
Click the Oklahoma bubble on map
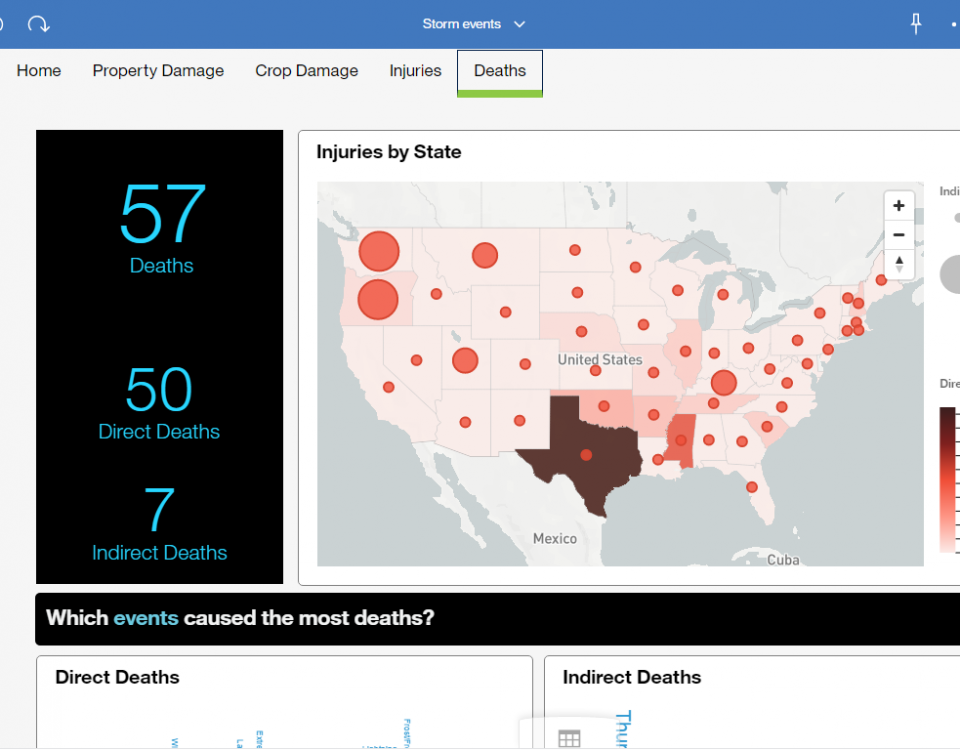pos(604,406)
